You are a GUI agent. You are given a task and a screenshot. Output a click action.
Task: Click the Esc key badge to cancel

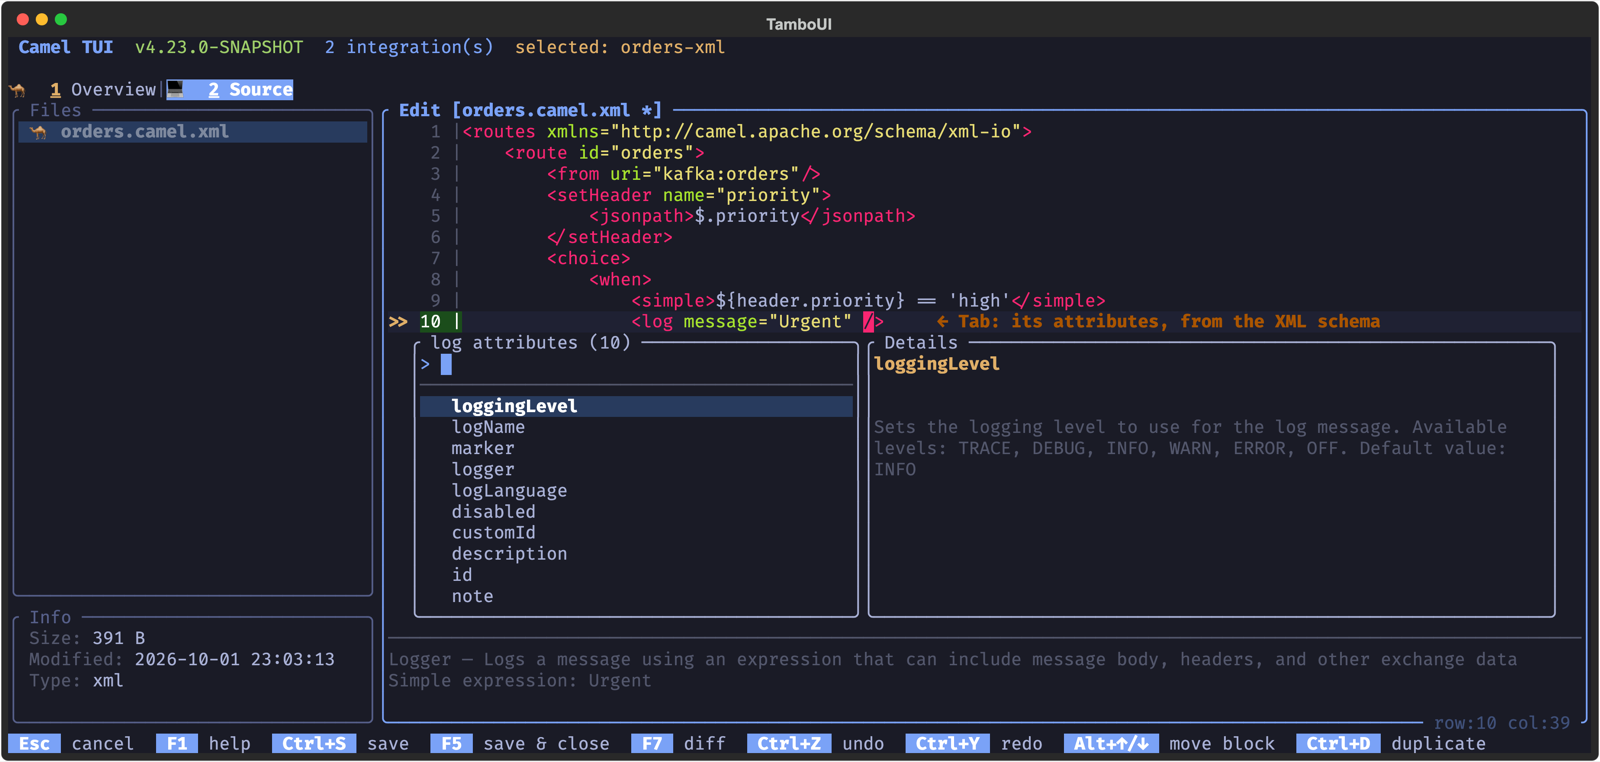point(34,744)
